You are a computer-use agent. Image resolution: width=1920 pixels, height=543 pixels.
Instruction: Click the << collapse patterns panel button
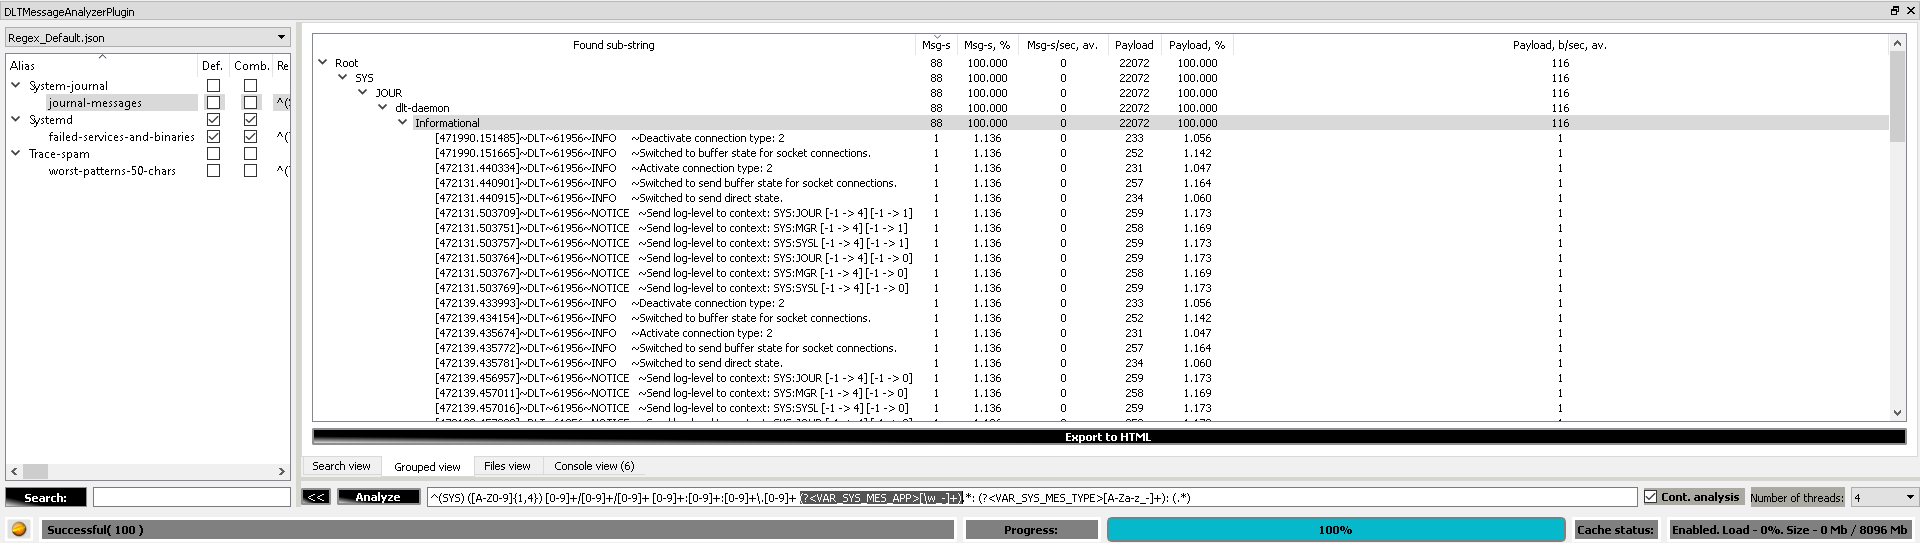tap(316, 497)
